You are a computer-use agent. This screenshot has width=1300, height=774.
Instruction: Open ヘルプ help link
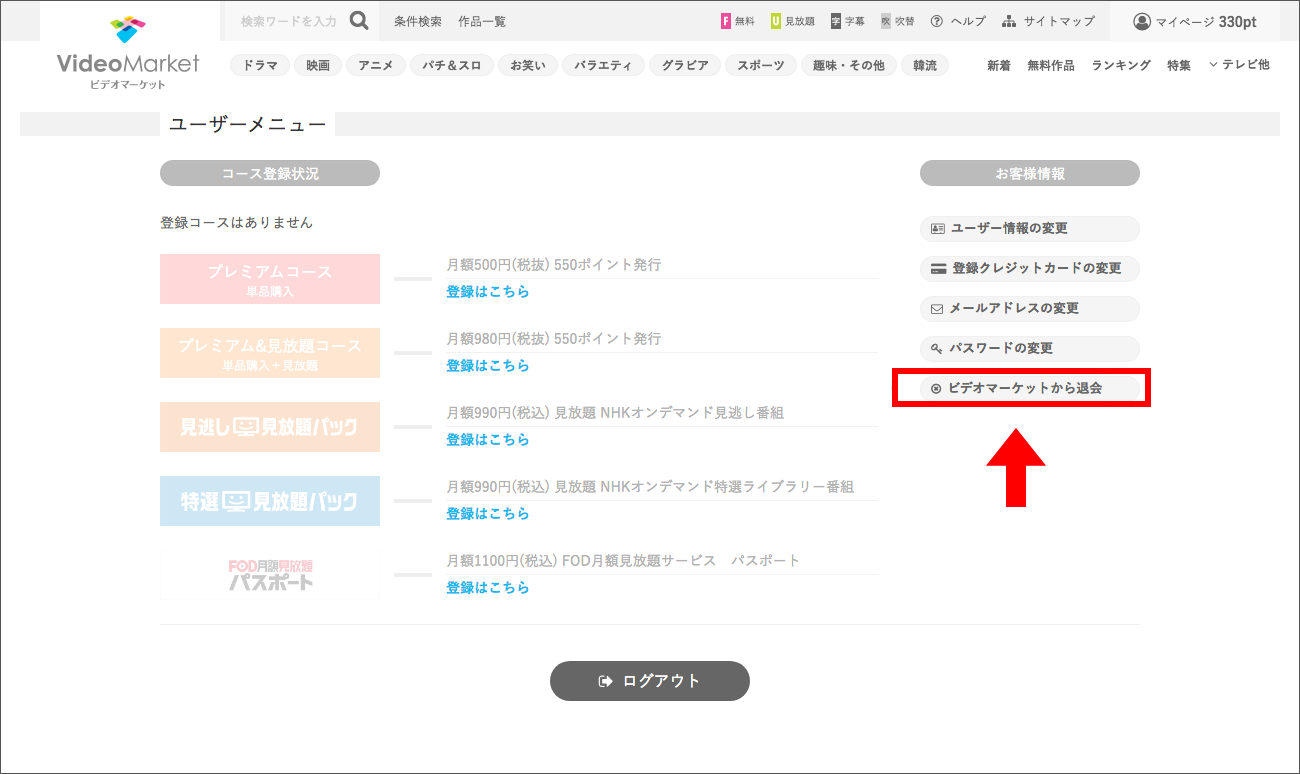[x=958, y=21]
